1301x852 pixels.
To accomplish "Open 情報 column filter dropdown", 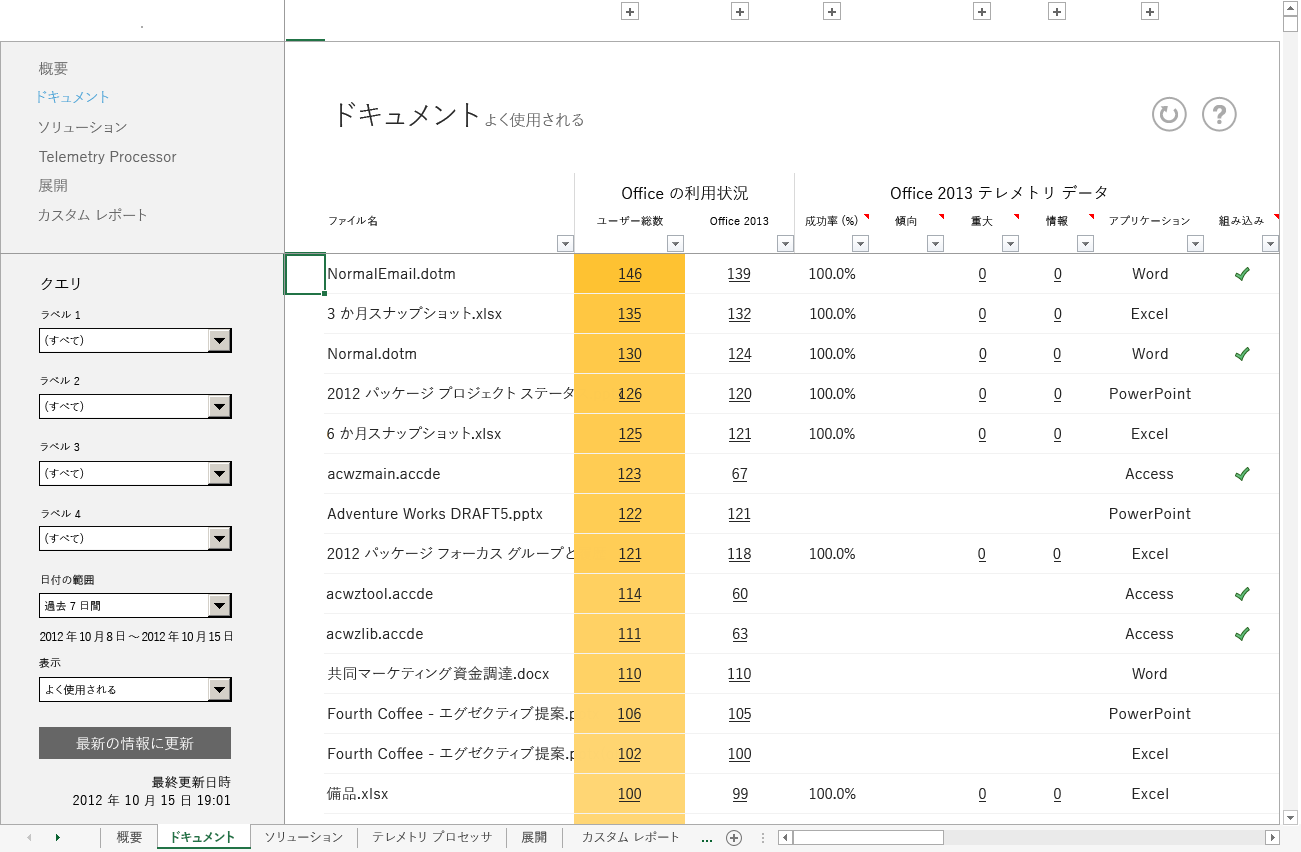I will [x=1085, y=243].
